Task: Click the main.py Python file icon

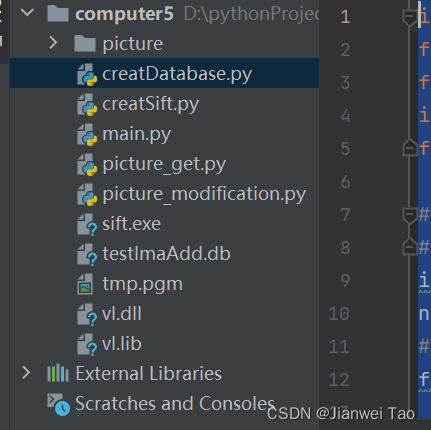Action: pyautogui.click(x=87, y=134)
